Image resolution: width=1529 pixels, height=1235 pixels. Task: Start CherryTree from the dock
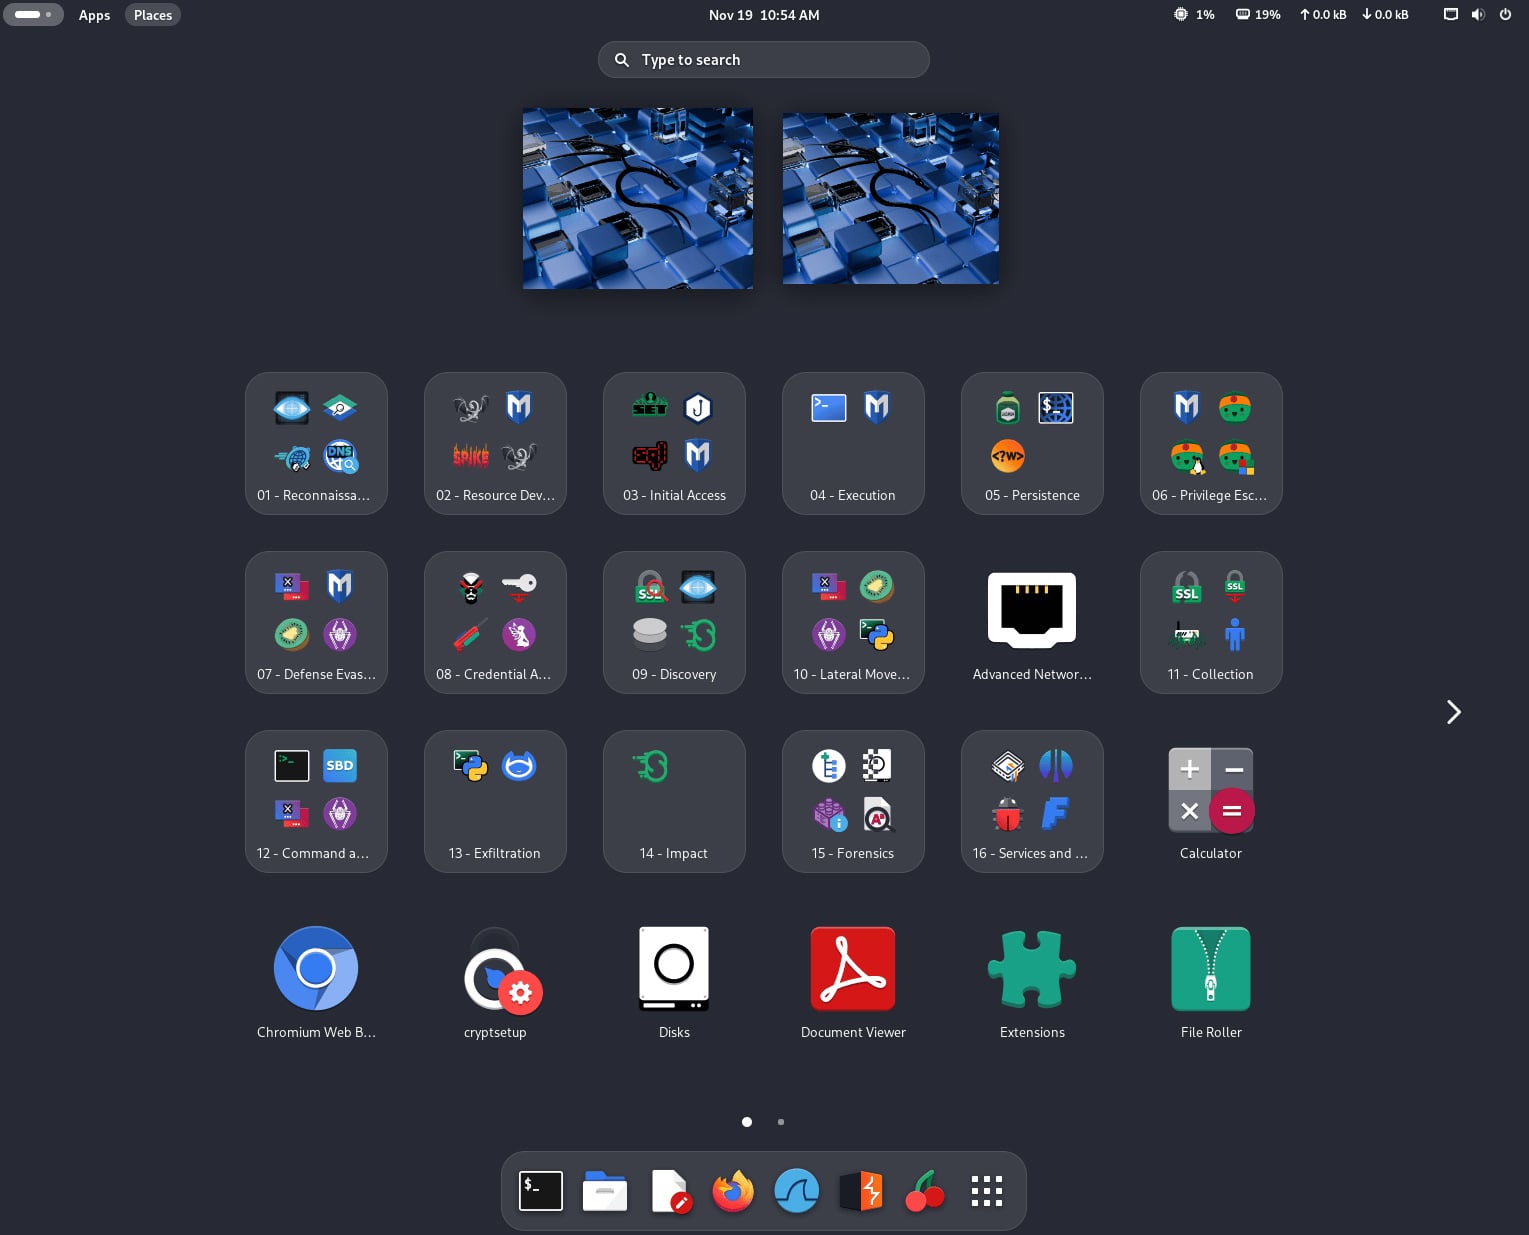[x=924, y=1191]
